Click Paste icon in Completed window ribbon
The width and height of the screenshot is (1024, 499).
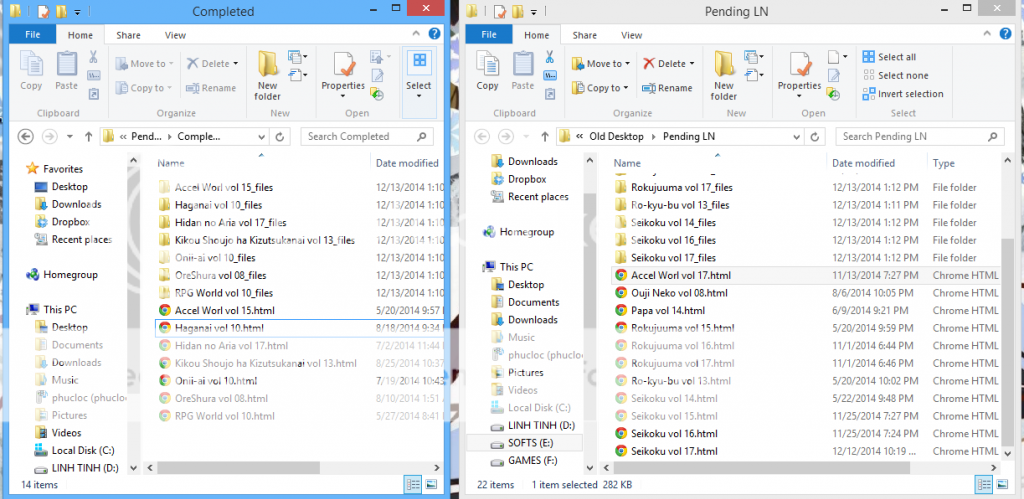coord(67,71)
